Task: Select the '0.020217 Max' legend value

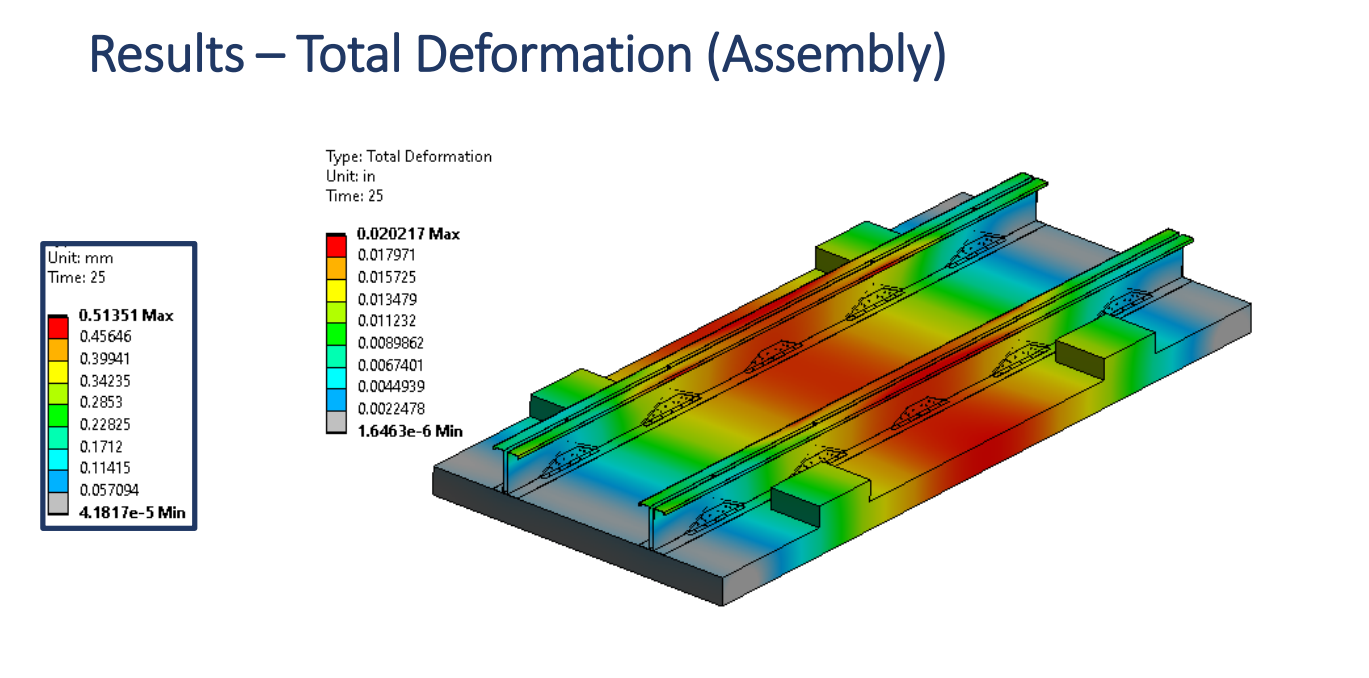Action: point(408,233)
